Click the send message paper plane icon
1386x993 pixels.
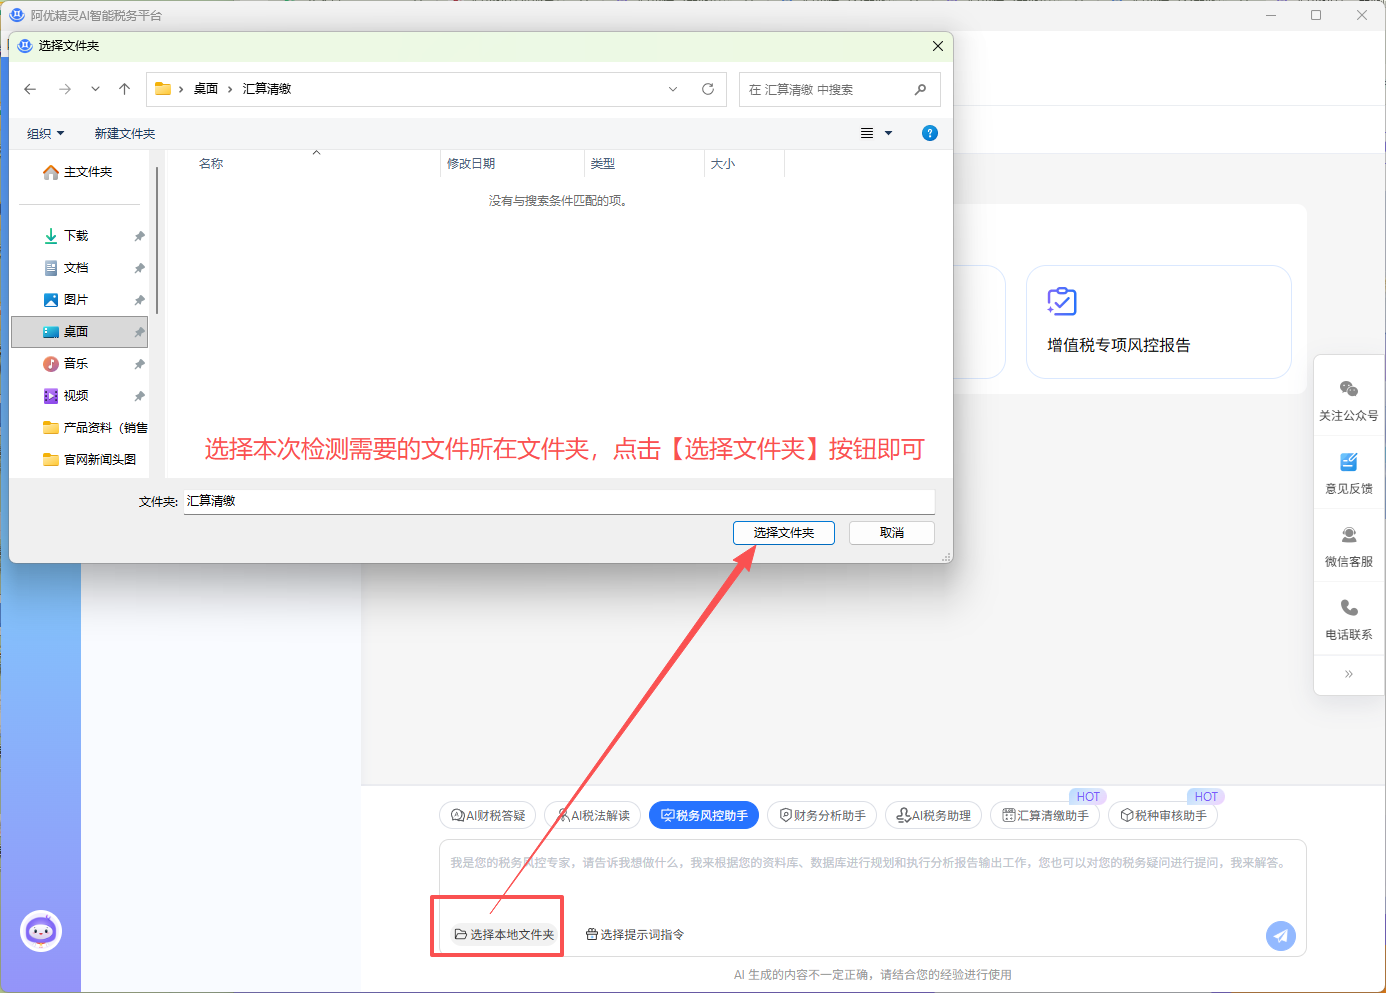click(x=1280, y=935)
